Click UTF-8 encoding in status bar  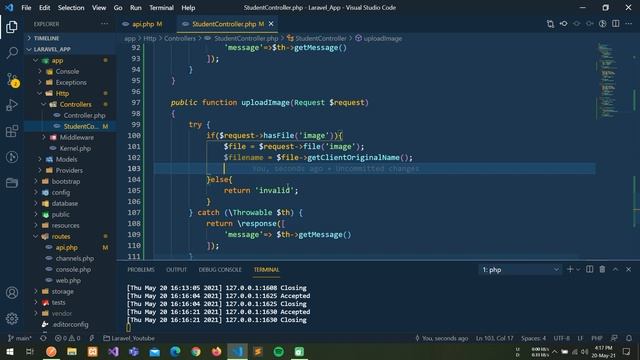(561, 338)
